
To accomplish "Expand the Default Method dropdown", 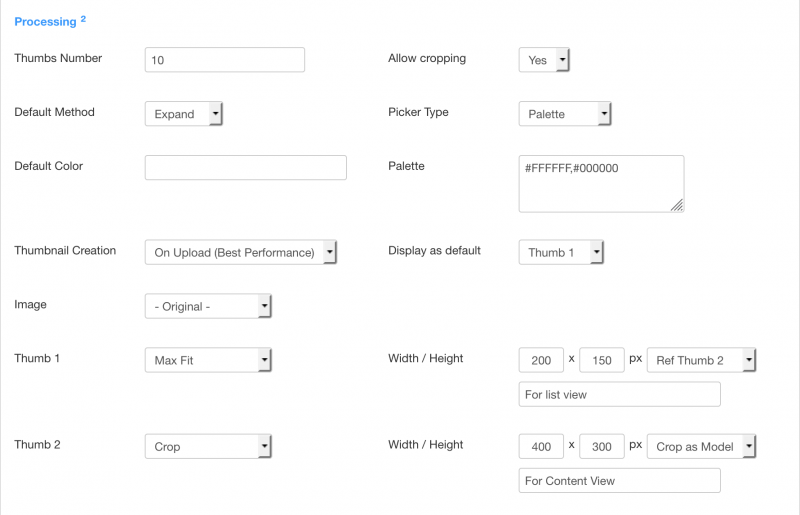I will [183, 114].
